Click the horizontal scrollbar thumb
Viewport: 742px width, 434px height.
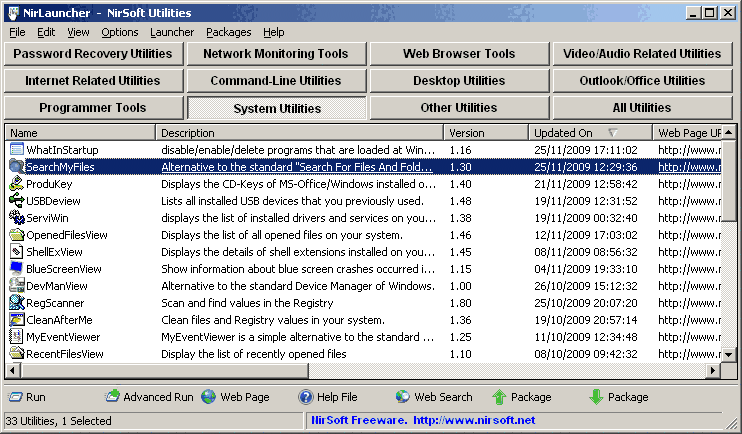[x=164, y=370]
